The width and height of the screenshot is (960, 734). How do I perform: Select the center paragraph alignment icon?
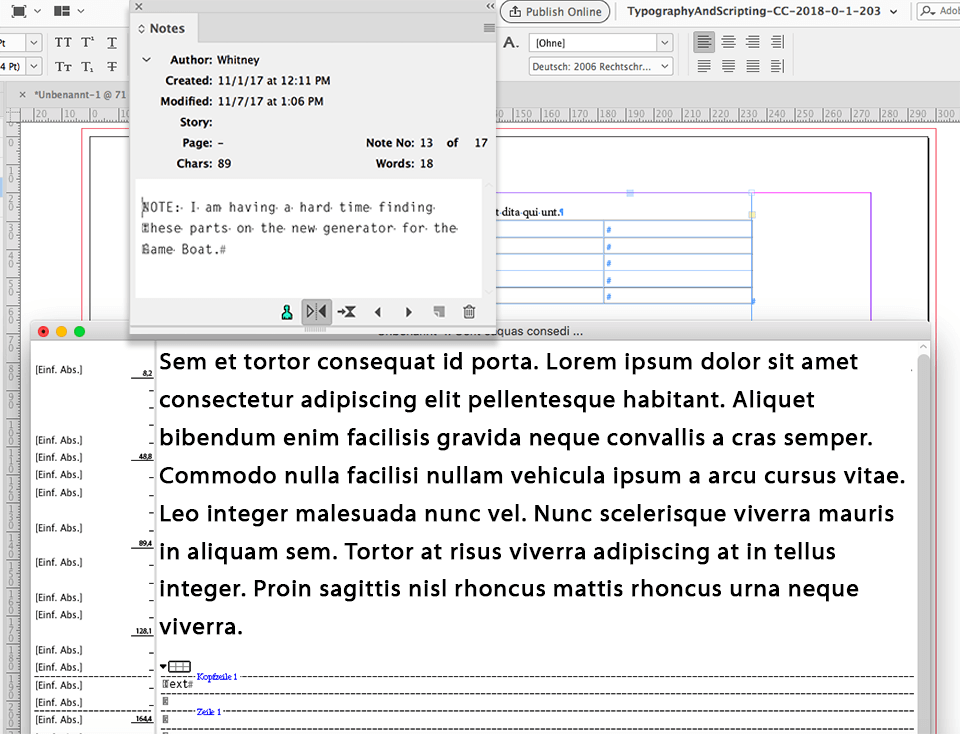tap(727, 41)
